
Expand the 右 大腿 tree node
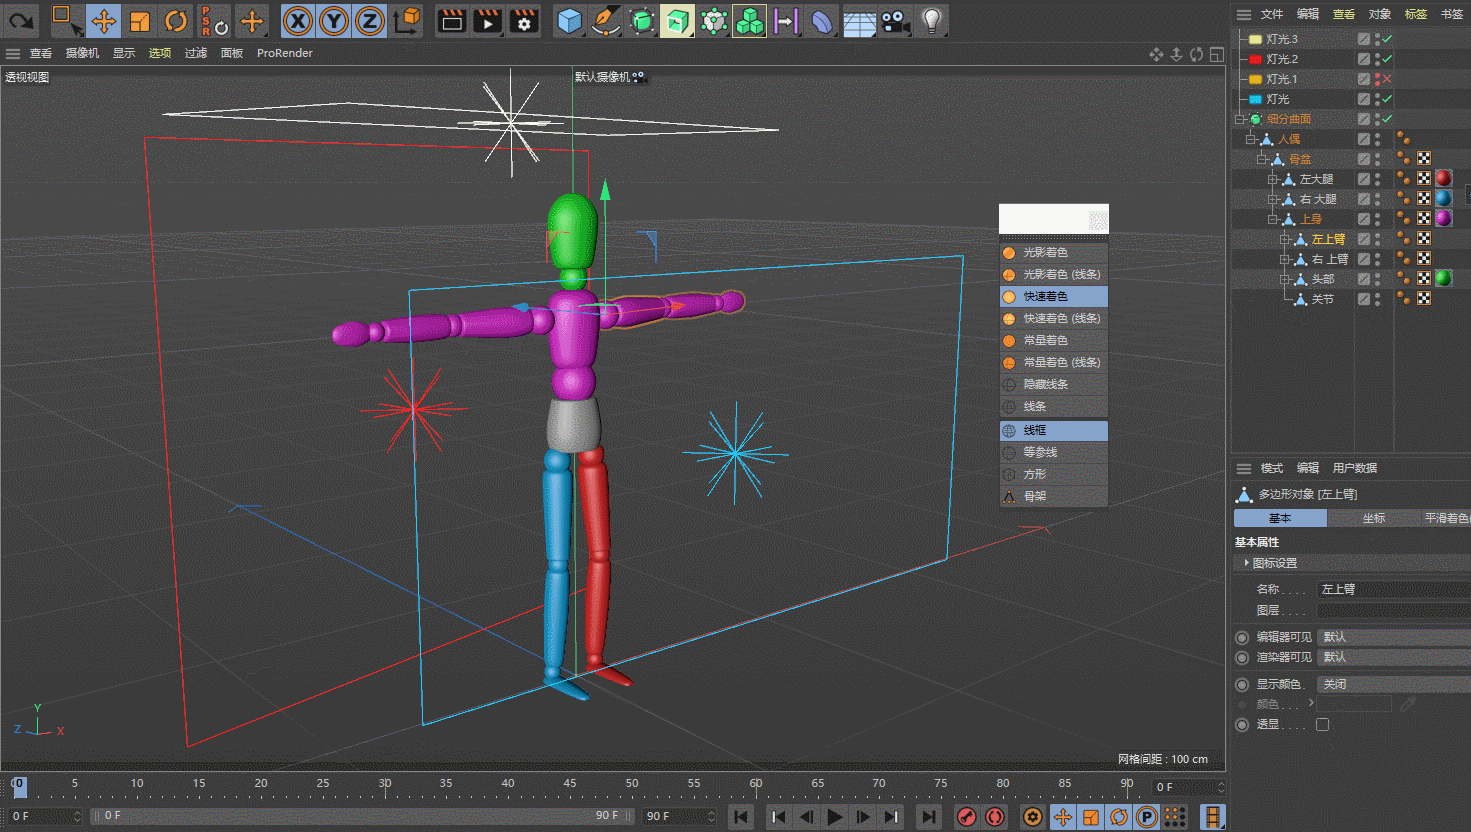tap(1273, 199)
